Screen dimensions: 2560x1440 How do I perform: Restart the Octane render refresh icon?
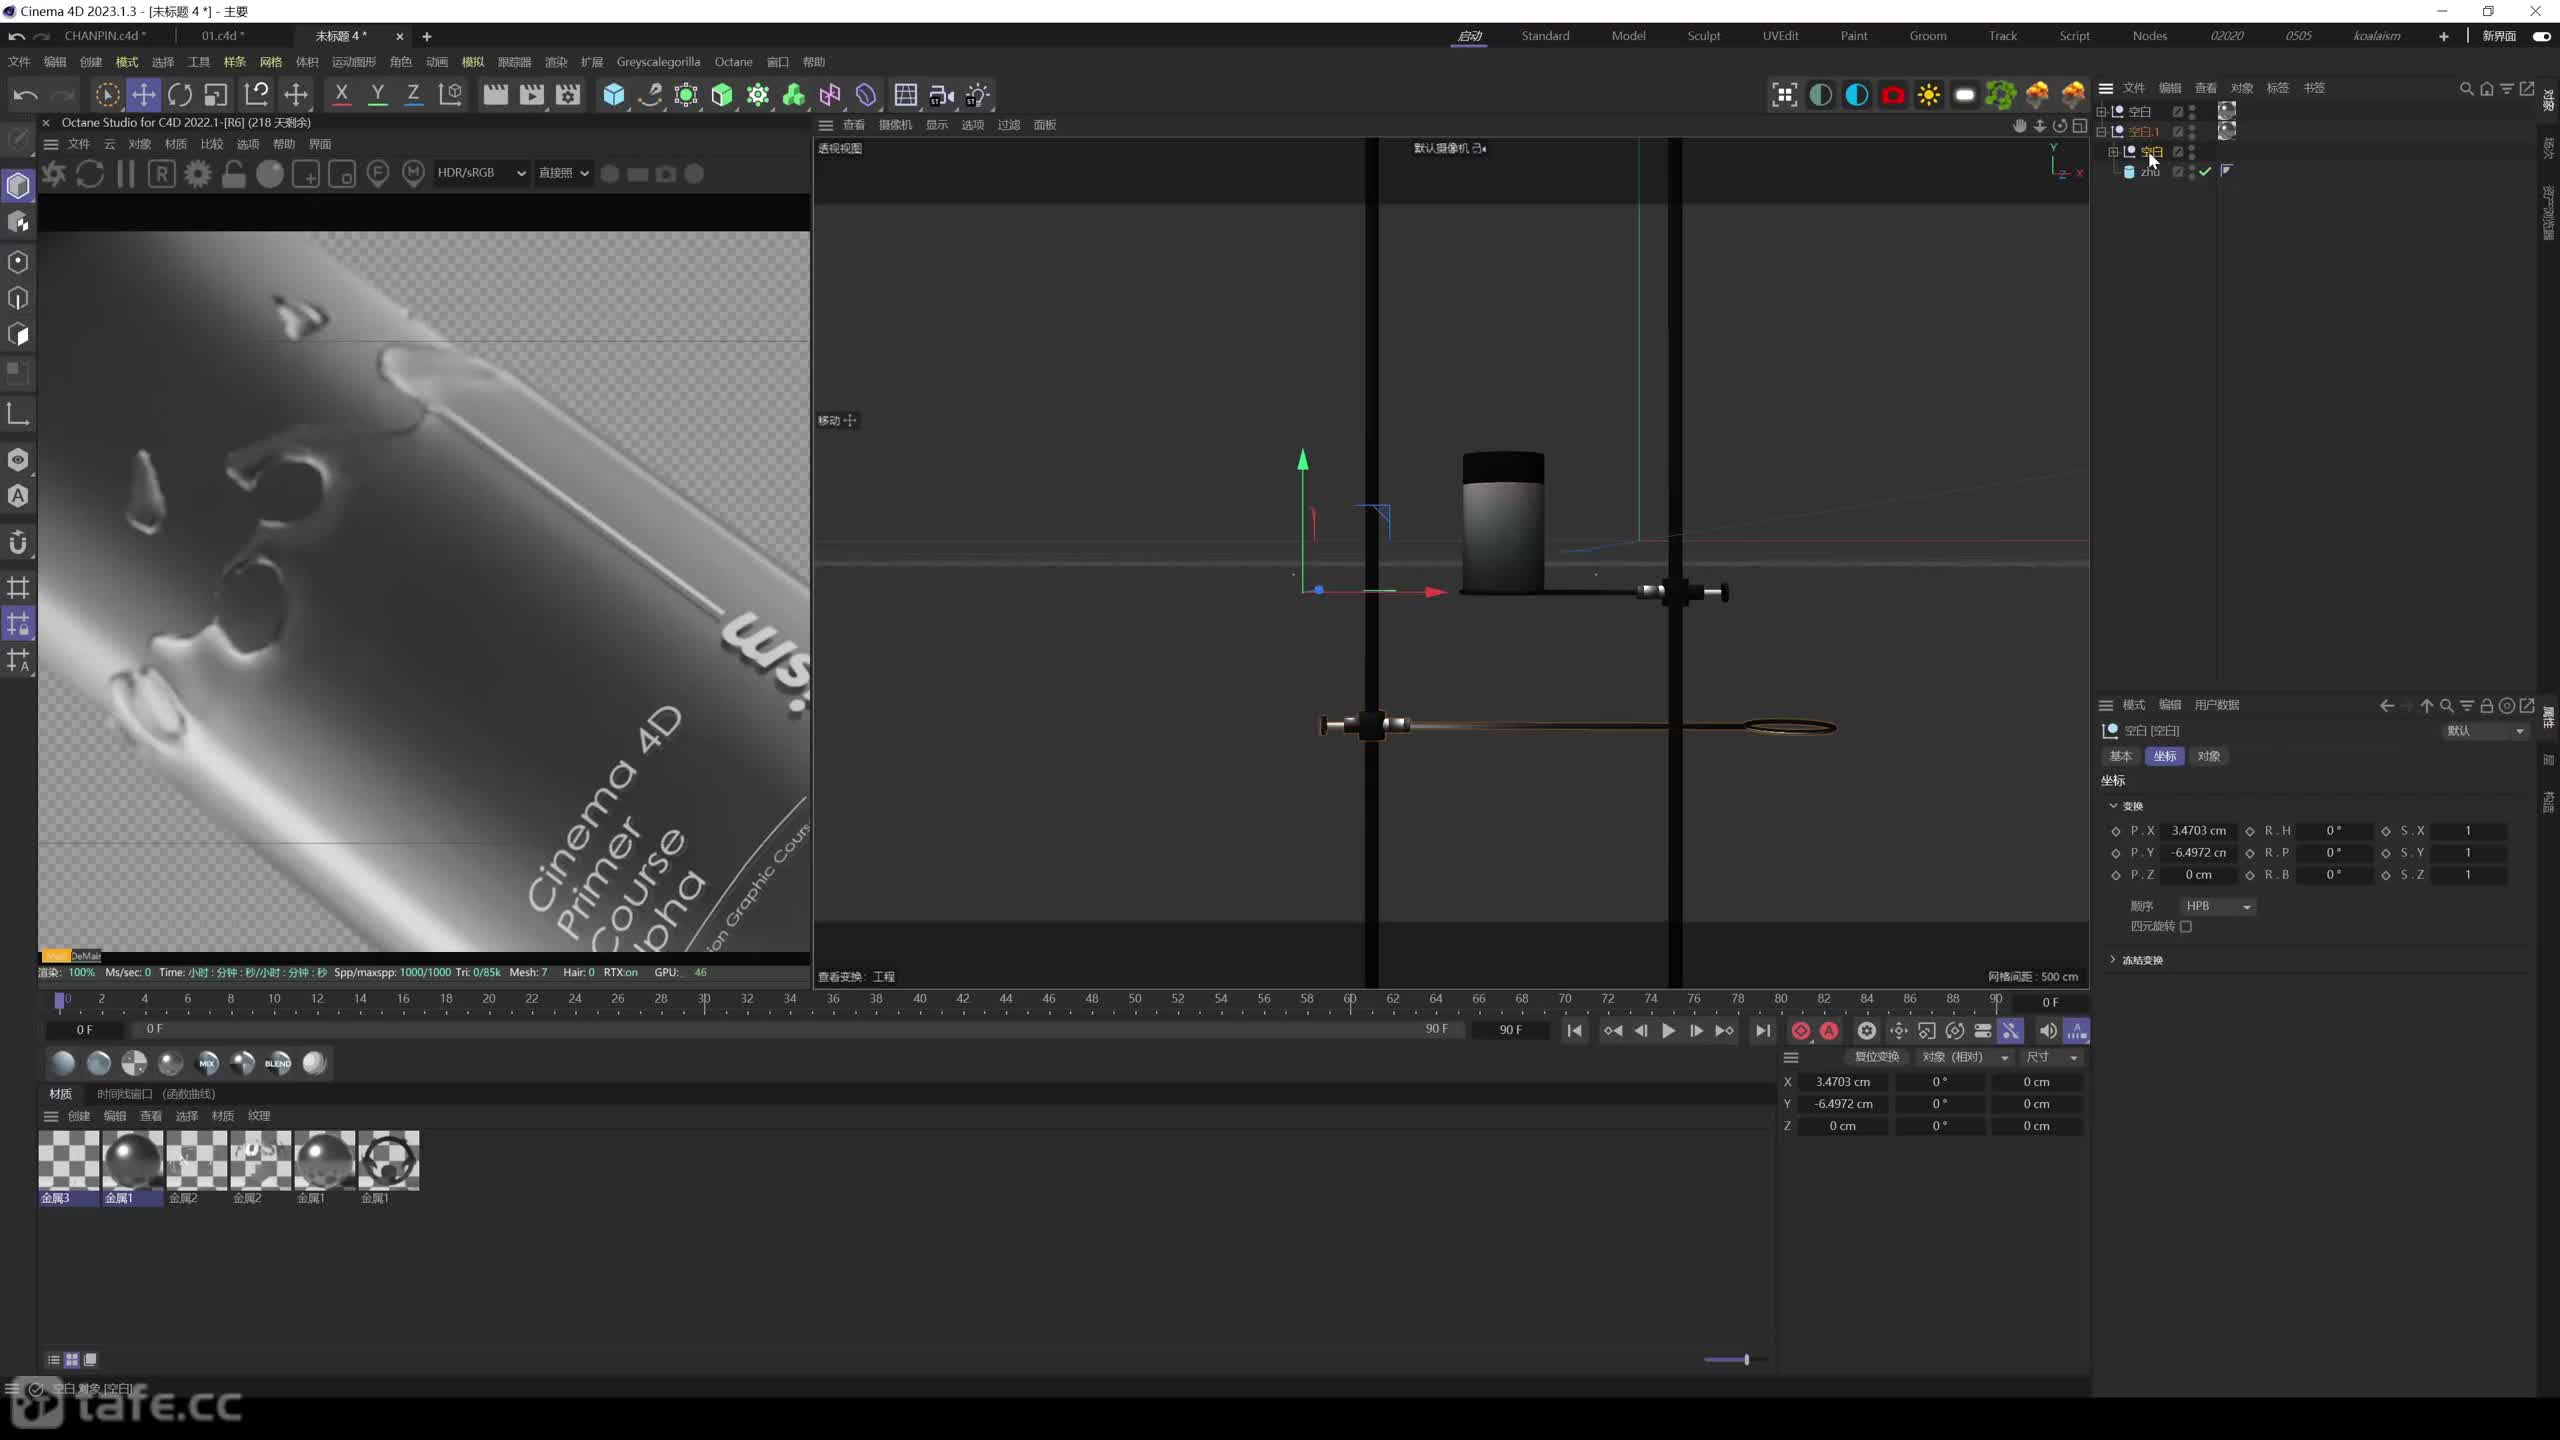point(90,174)
